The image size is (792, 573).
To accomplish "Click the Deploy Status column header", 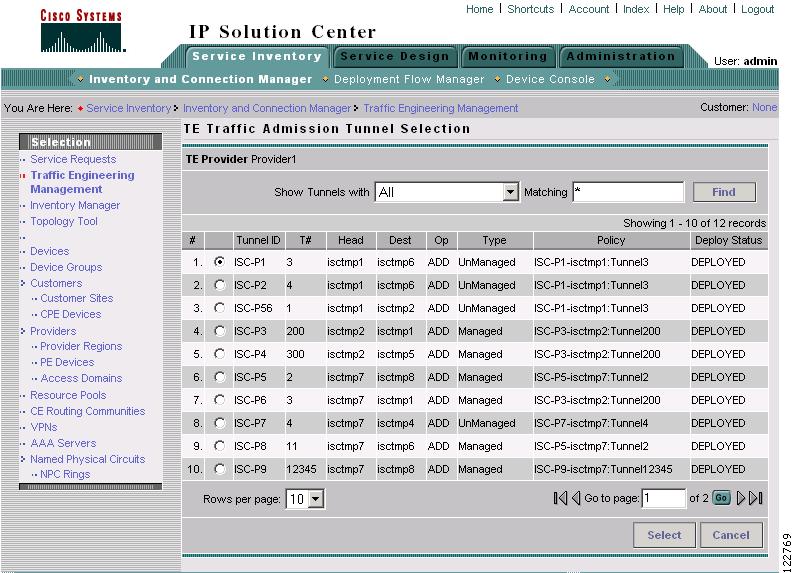I will tap(728, 241).
